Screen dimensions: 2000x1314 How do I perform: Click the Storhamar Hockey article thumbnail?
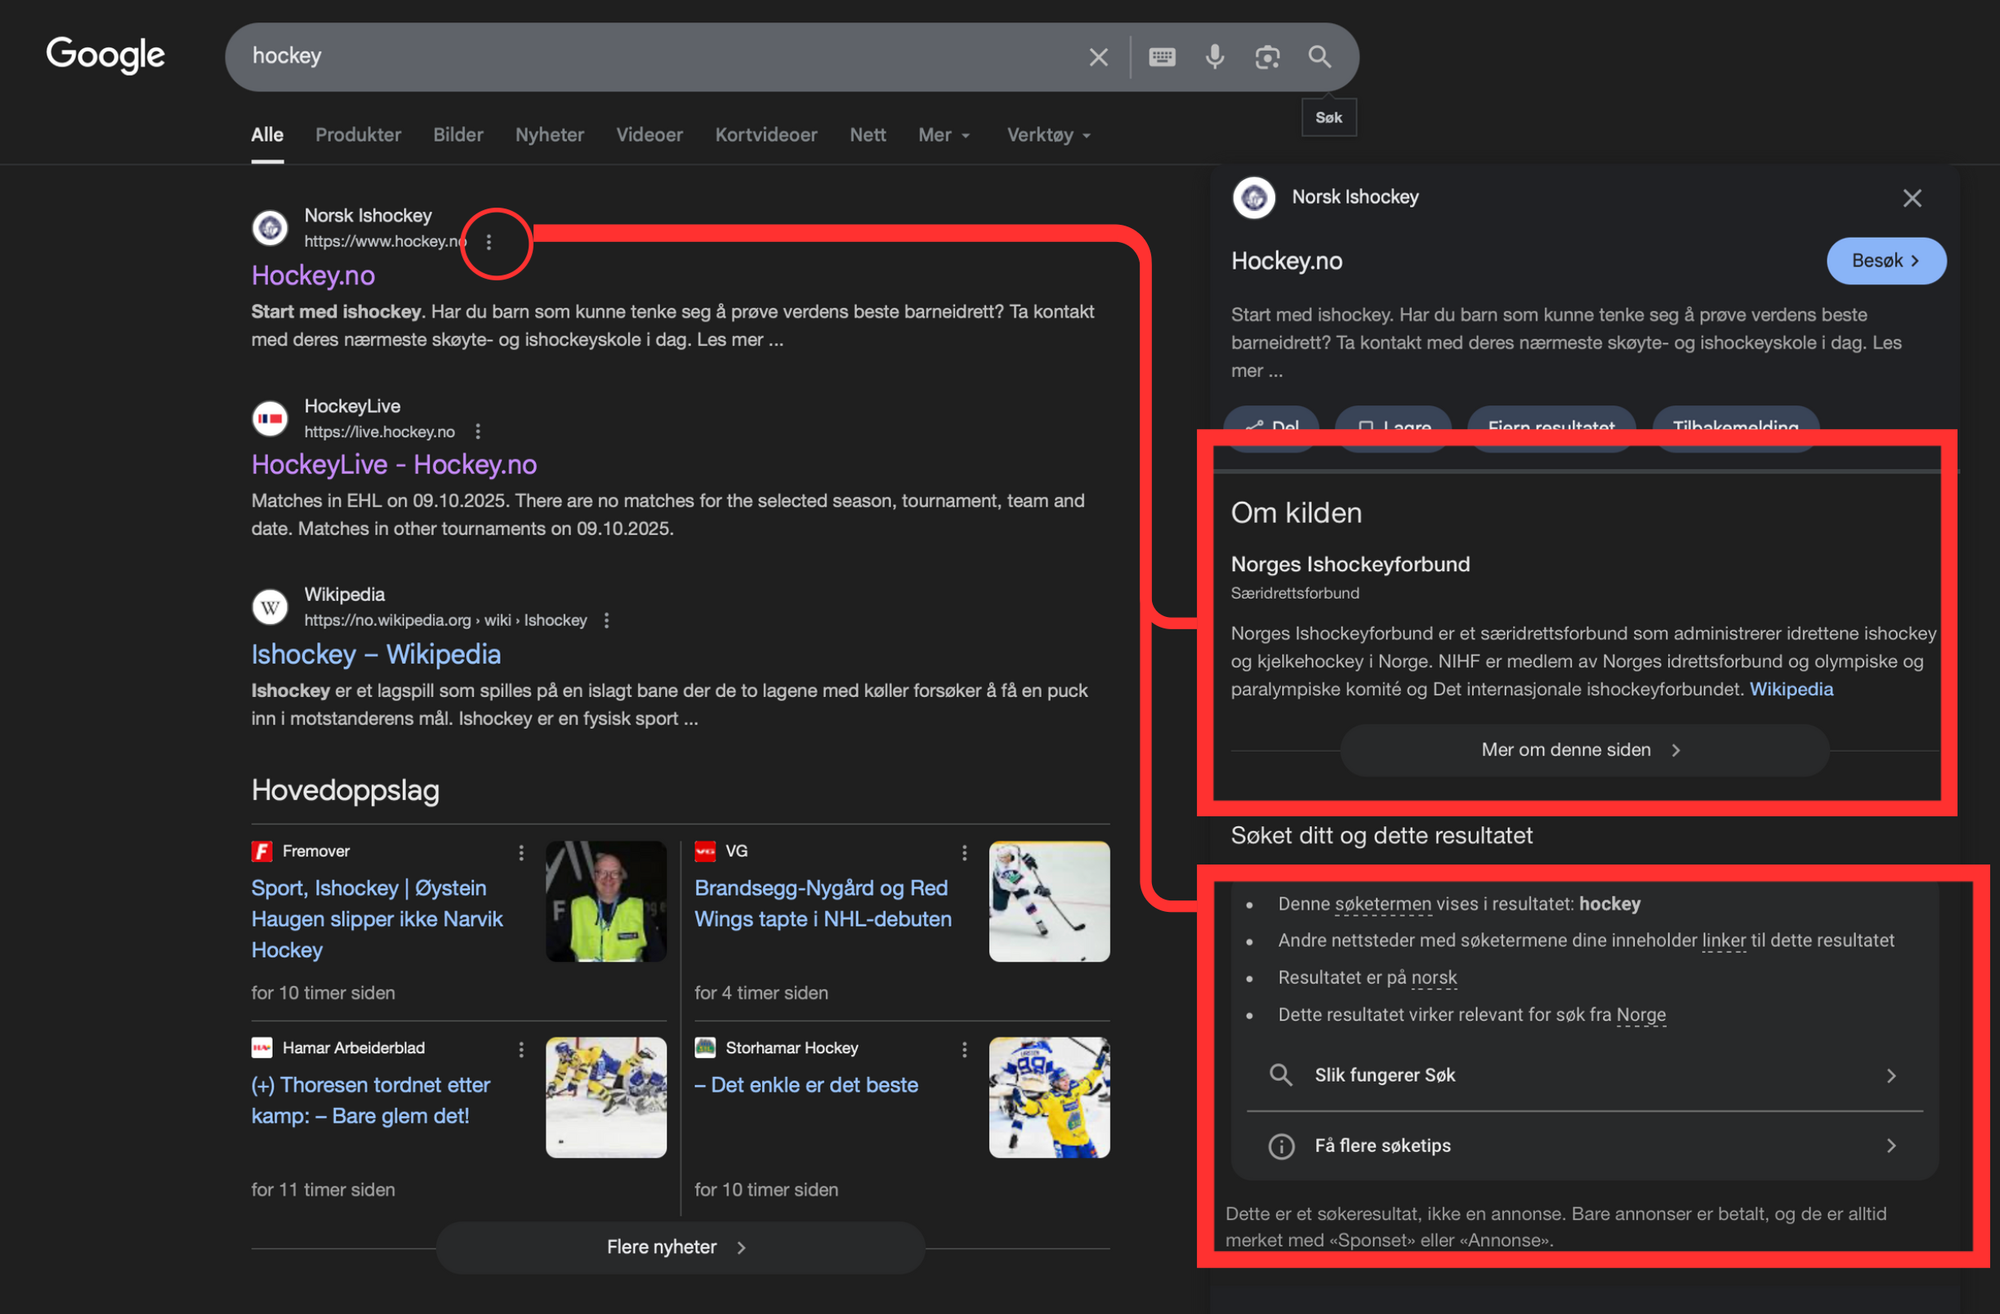coord(1049,1097)
